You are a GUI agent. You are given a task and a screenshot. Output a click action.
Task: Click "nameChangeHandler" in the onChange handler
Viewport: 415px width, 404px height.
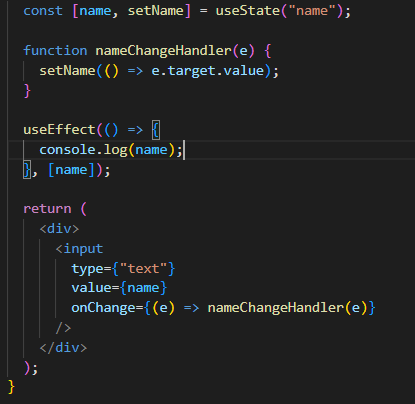276,308
